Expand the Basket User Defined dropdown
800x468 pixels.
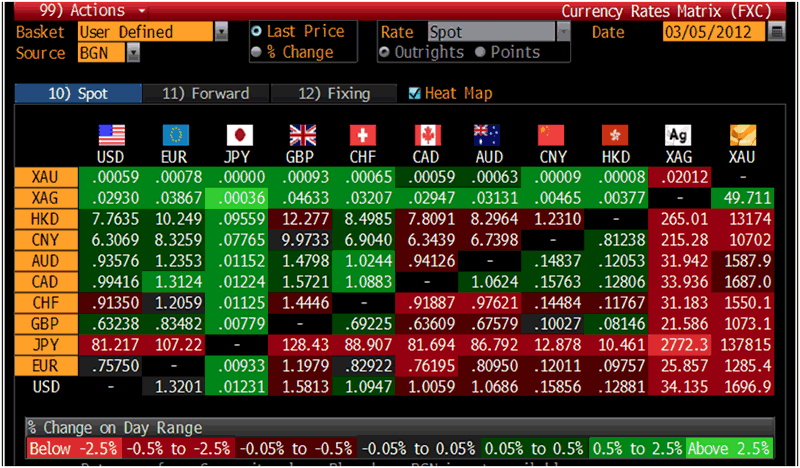[x=221, y=32]
